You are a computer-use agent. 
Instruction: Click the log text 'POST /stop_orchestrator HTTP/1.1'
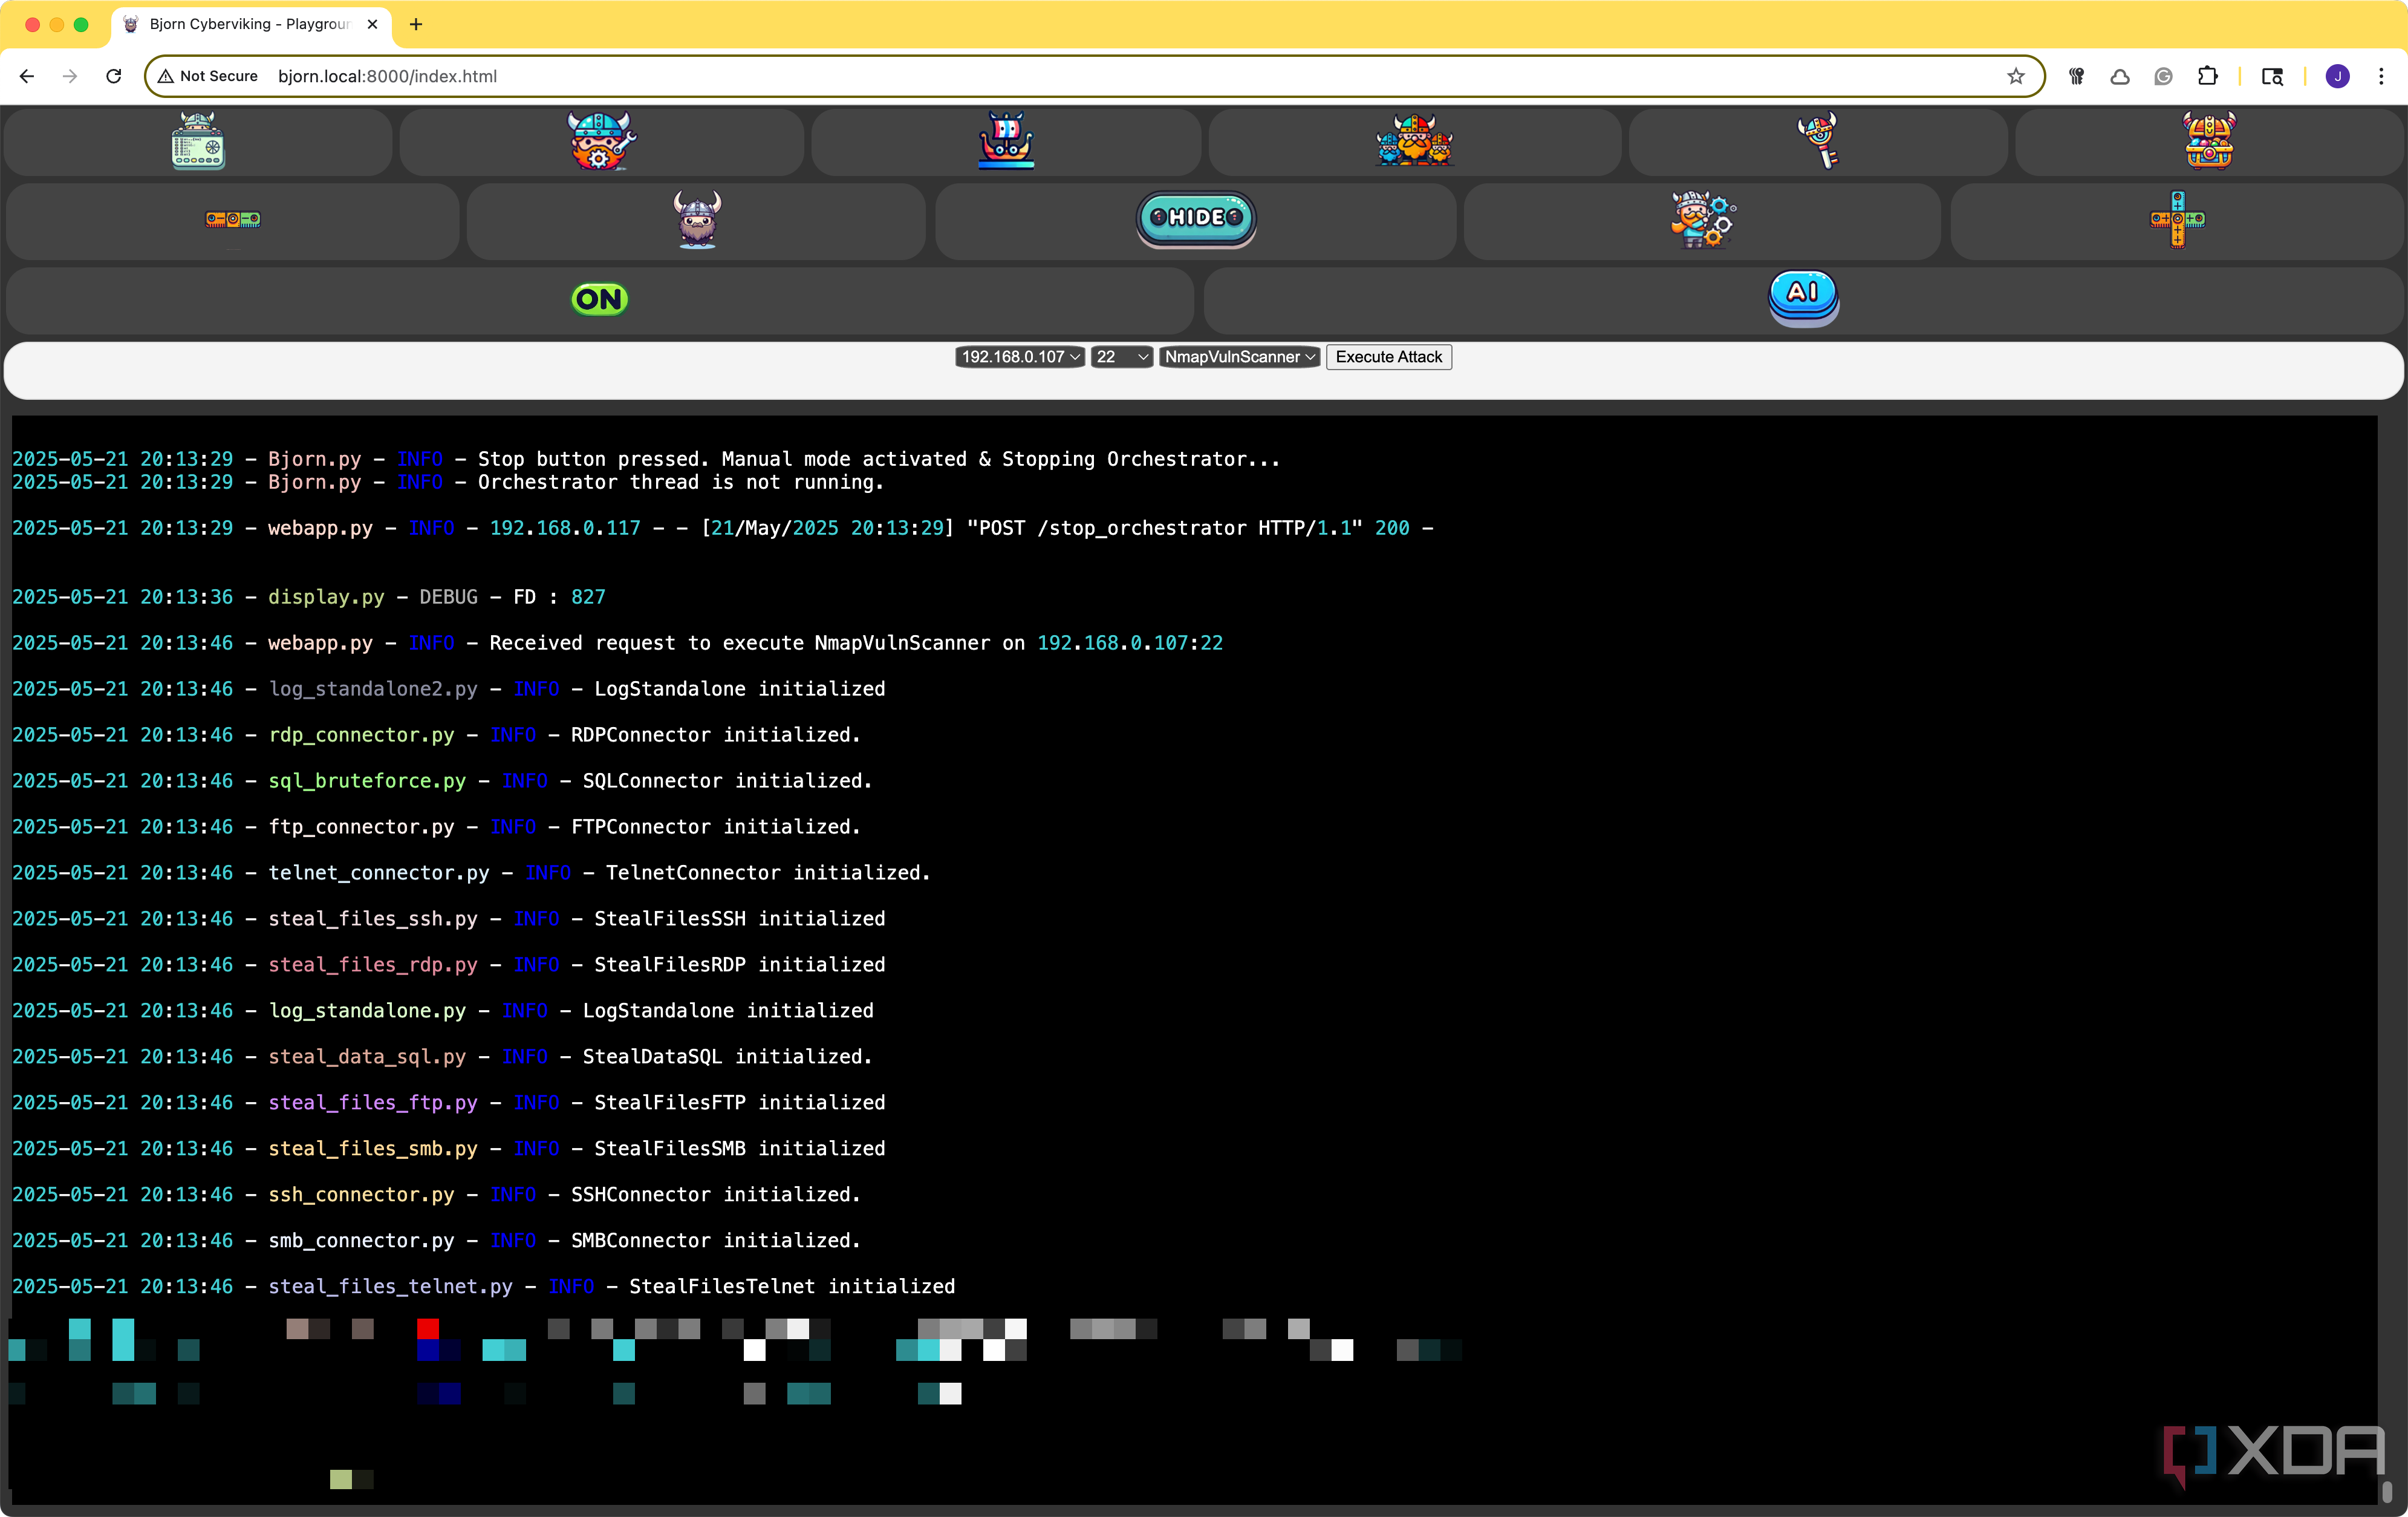pos(1165,528)
